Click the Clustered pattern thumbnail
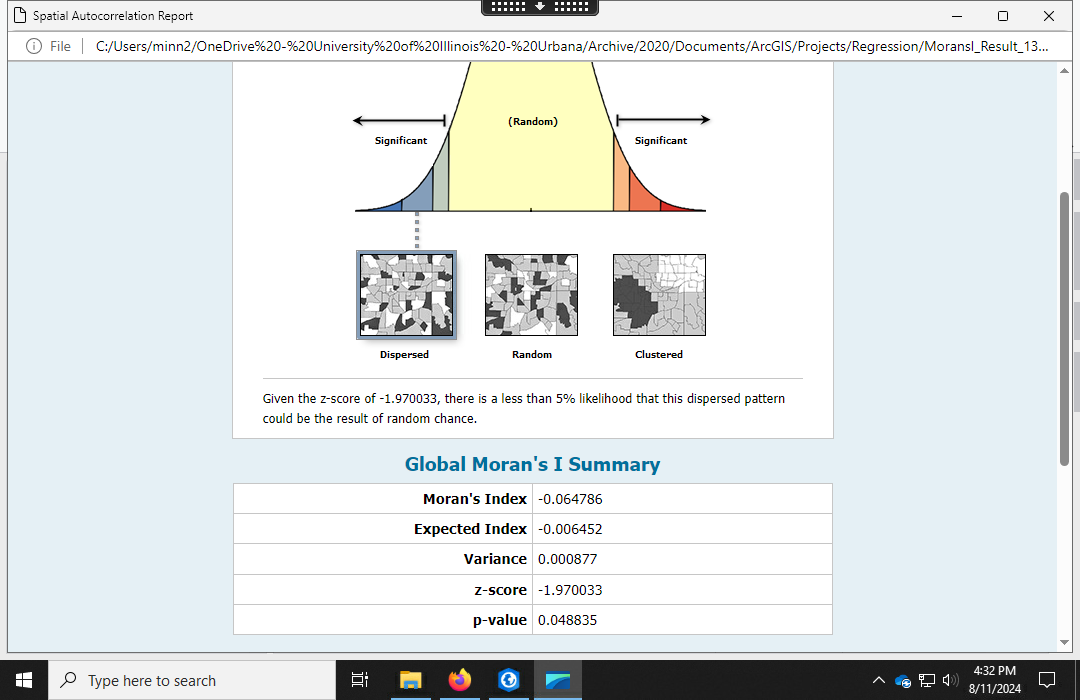1080x700 pixels. (x=659, y=295)
